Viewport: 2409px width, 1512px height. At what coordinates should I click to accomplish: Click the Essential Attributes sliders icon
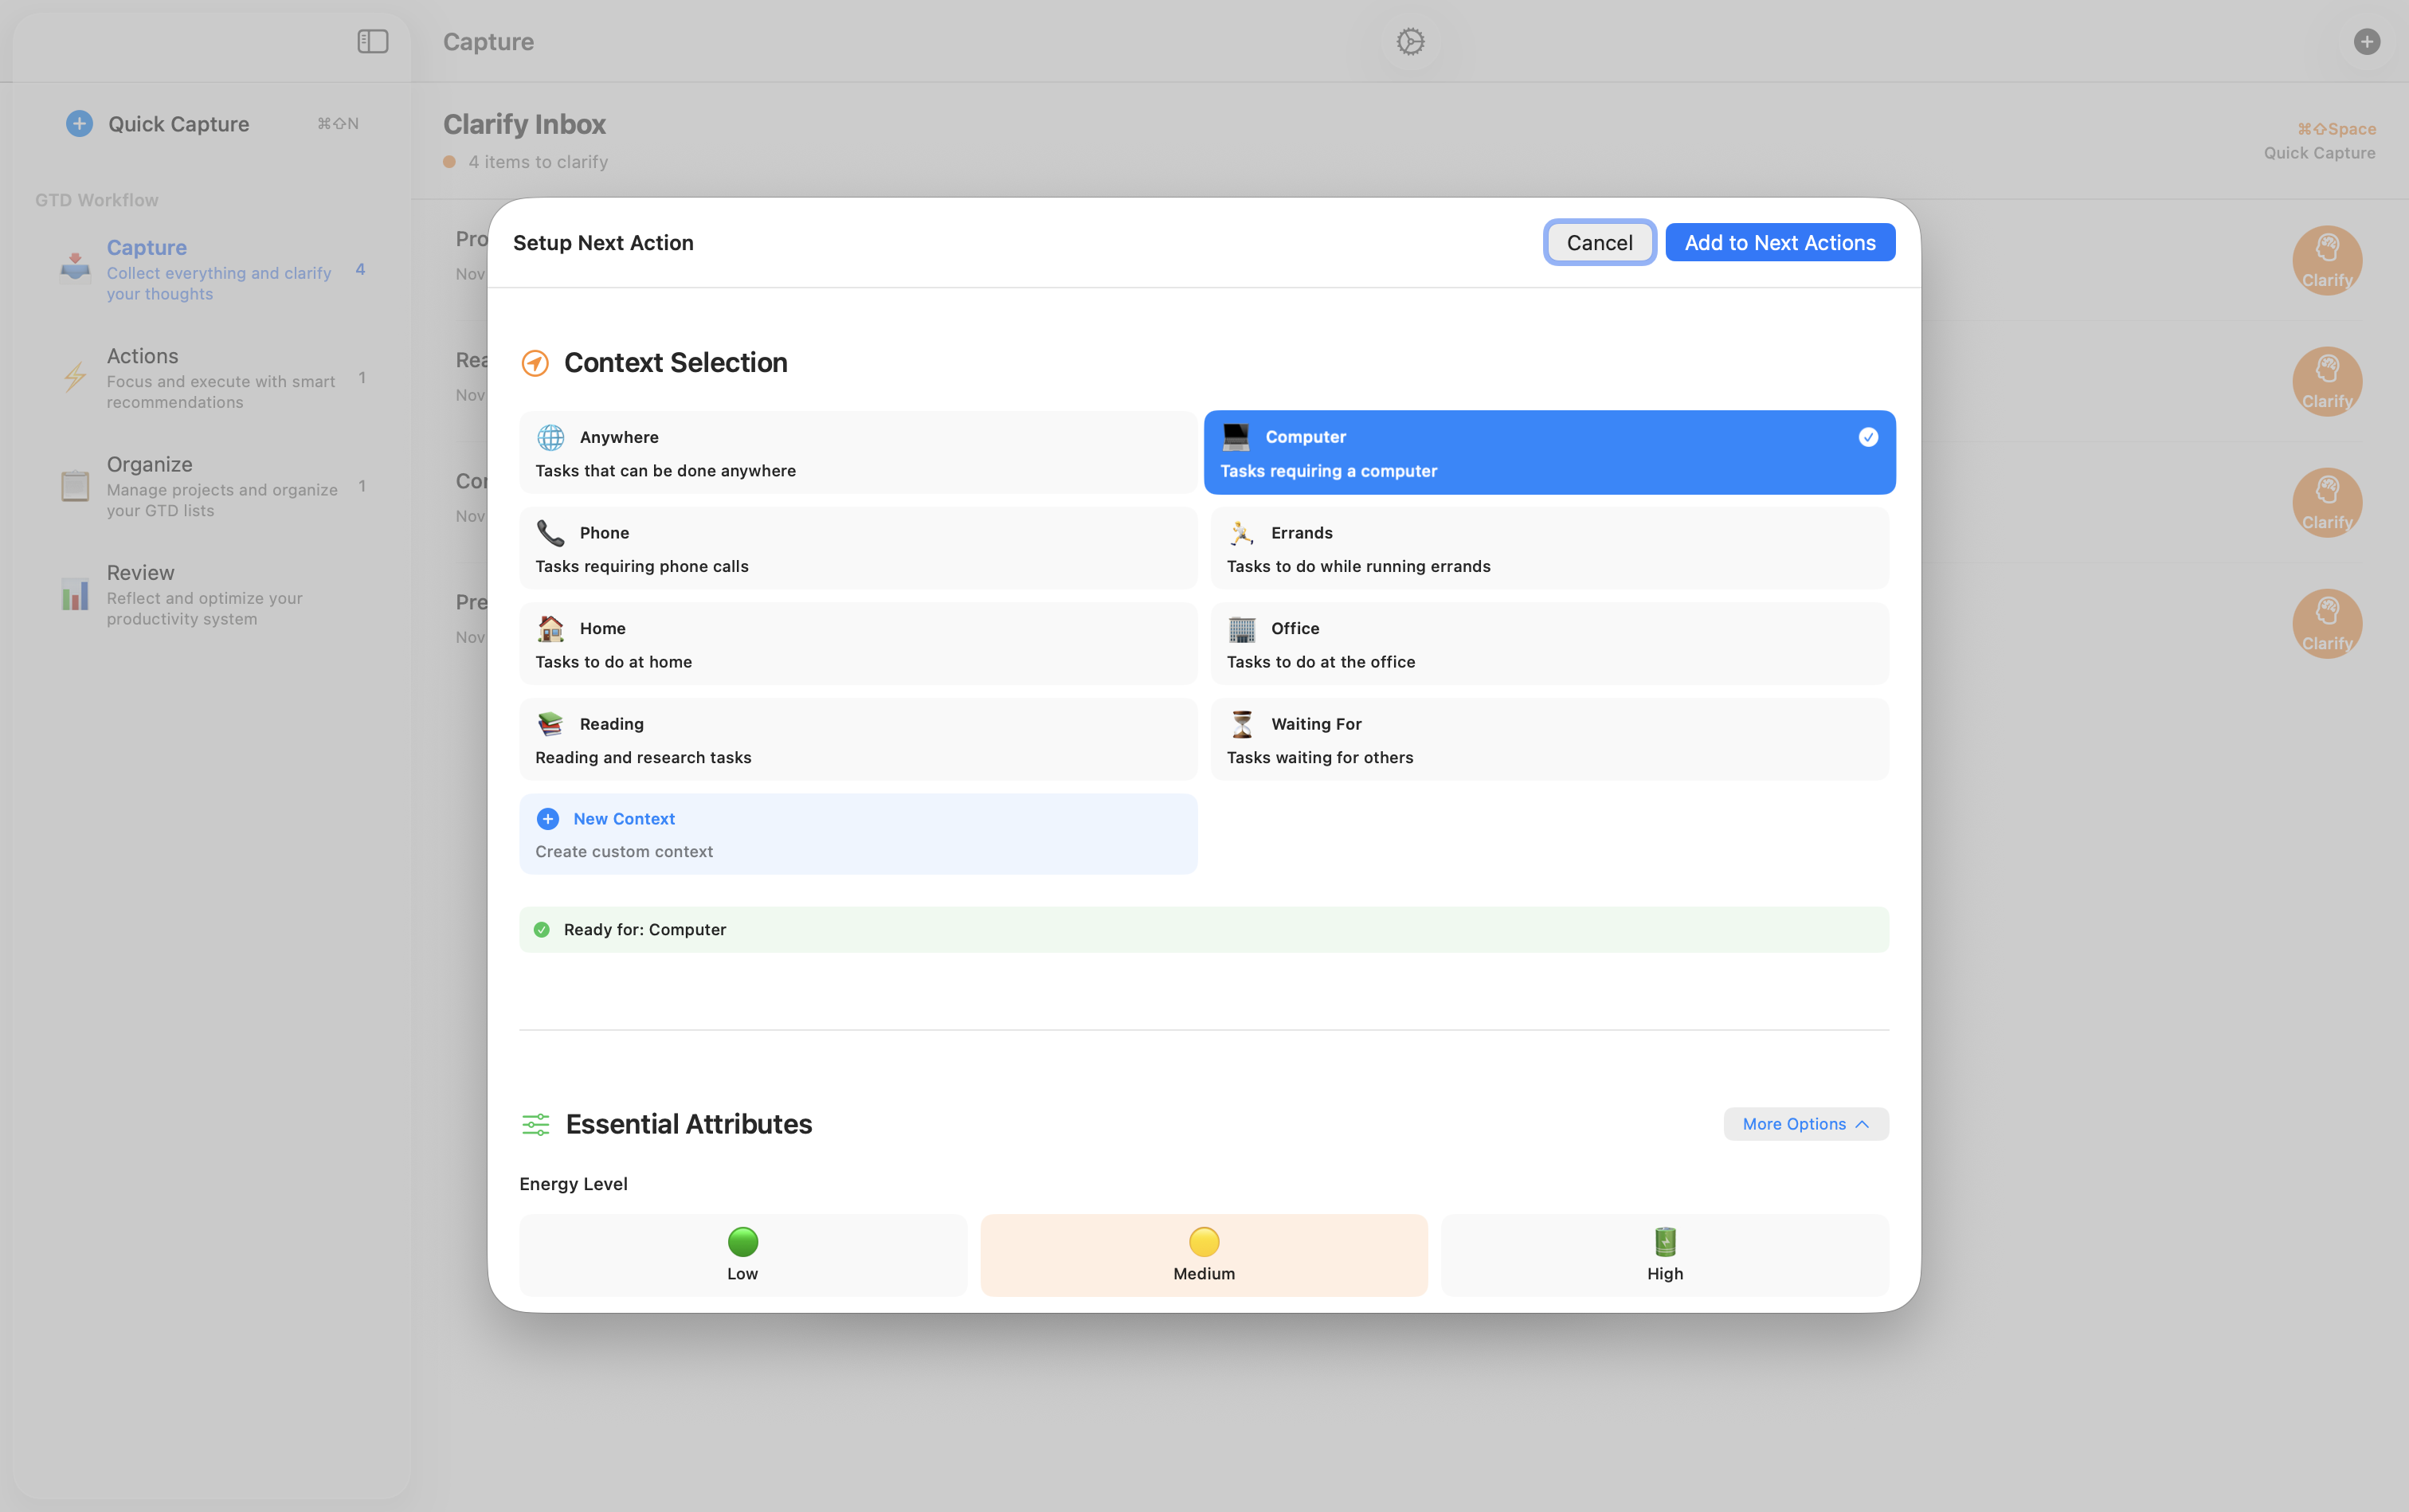(x=536, y=1124)
